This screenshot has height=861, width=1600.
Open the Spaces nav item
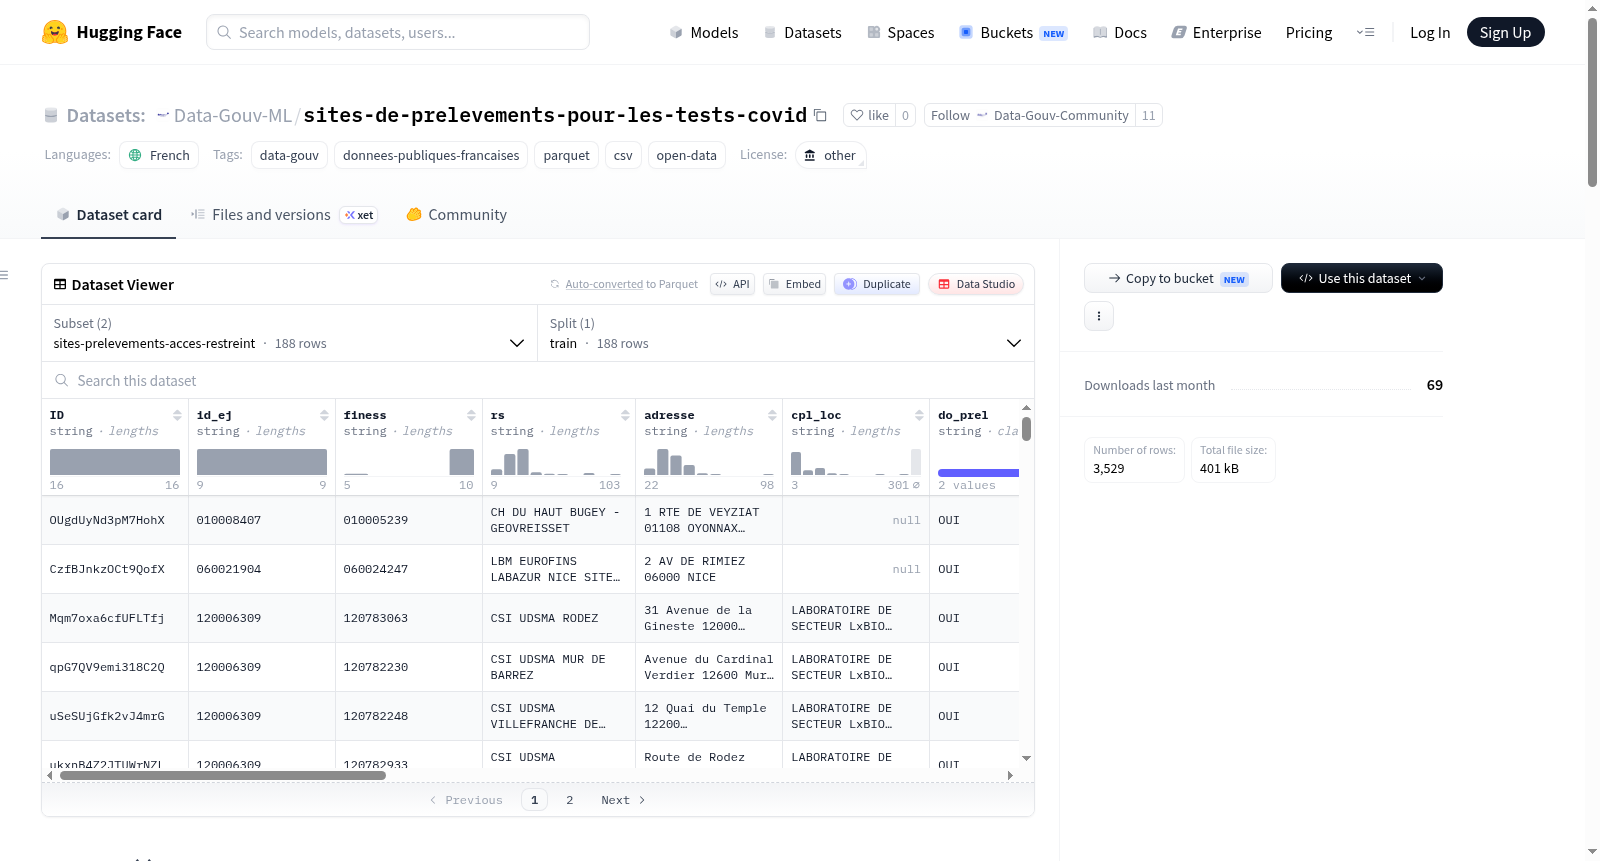click(x=900, y=32)
